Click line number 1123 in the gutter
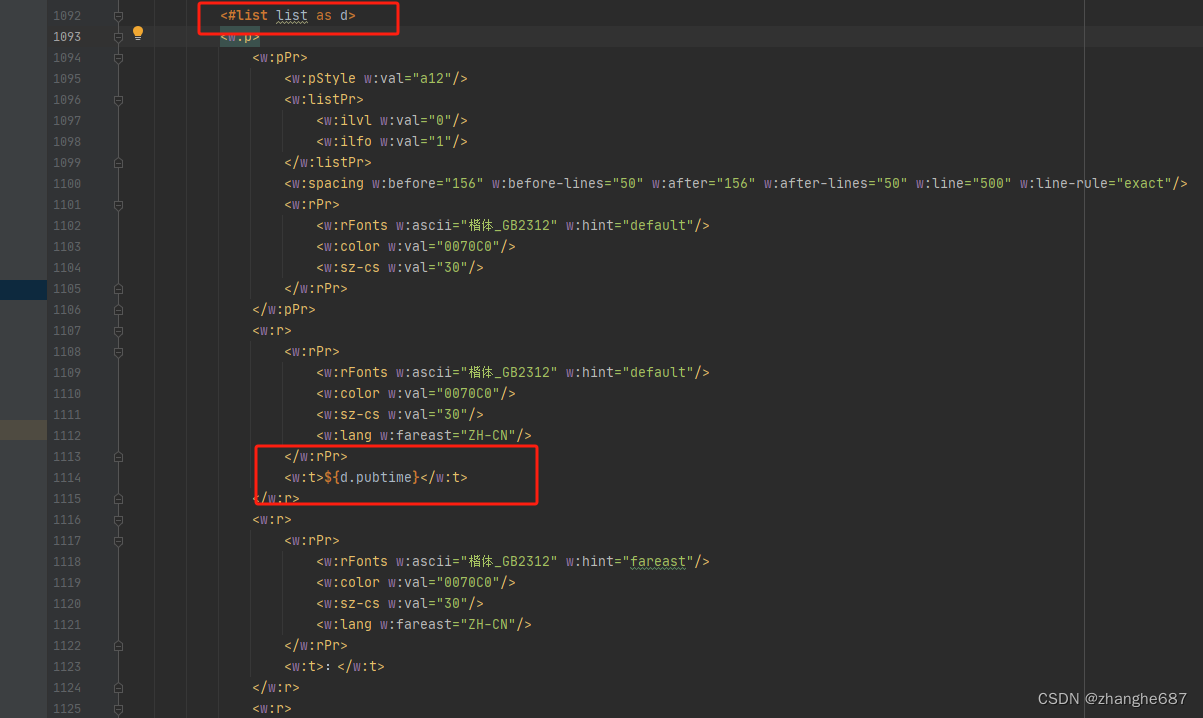The width and height of the screenshot is (1203, 718). (67, 667)
